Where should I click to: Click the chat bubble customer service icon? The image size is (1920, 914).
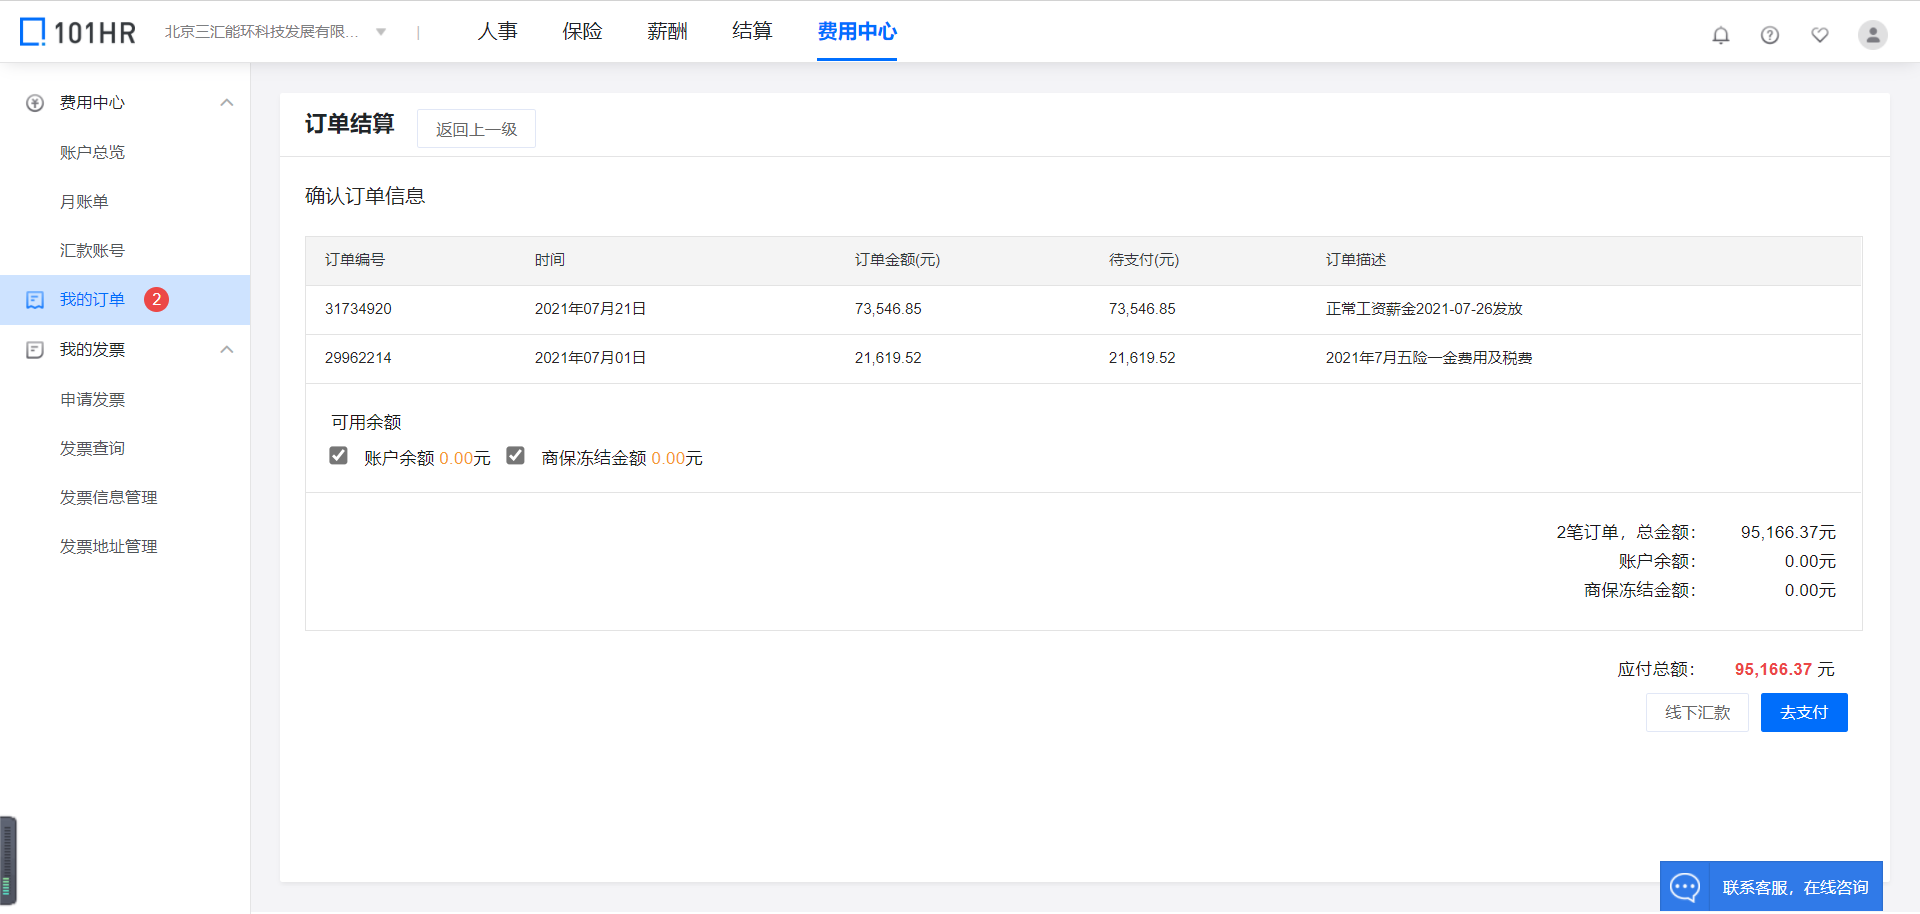coord(1685,887)
